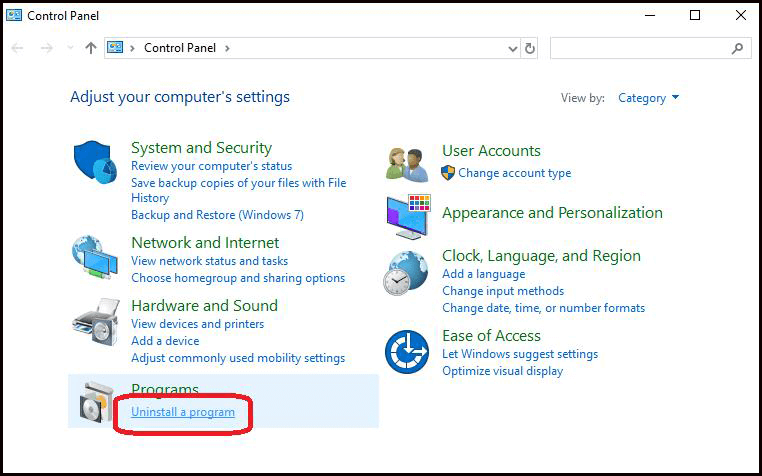Maximize the Control Panel window
This screenshot has width=762, height=476.
695,16
